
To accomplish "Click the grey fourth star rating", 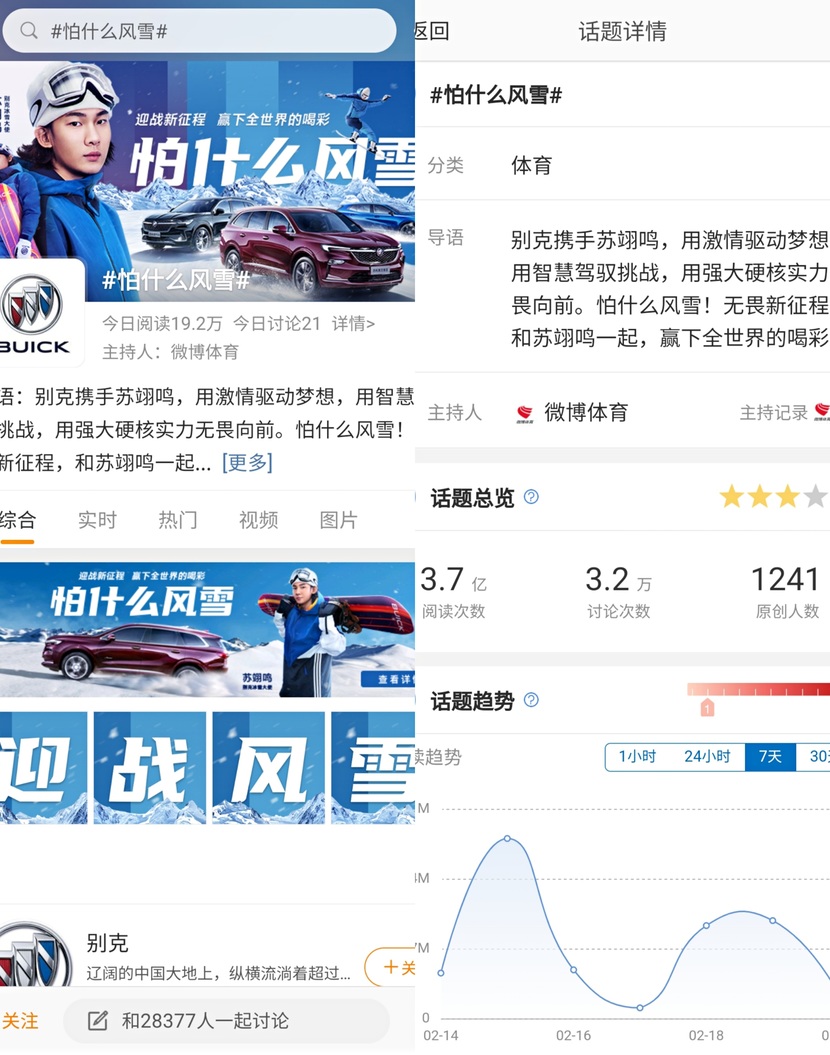I will (x=815, y=497).
